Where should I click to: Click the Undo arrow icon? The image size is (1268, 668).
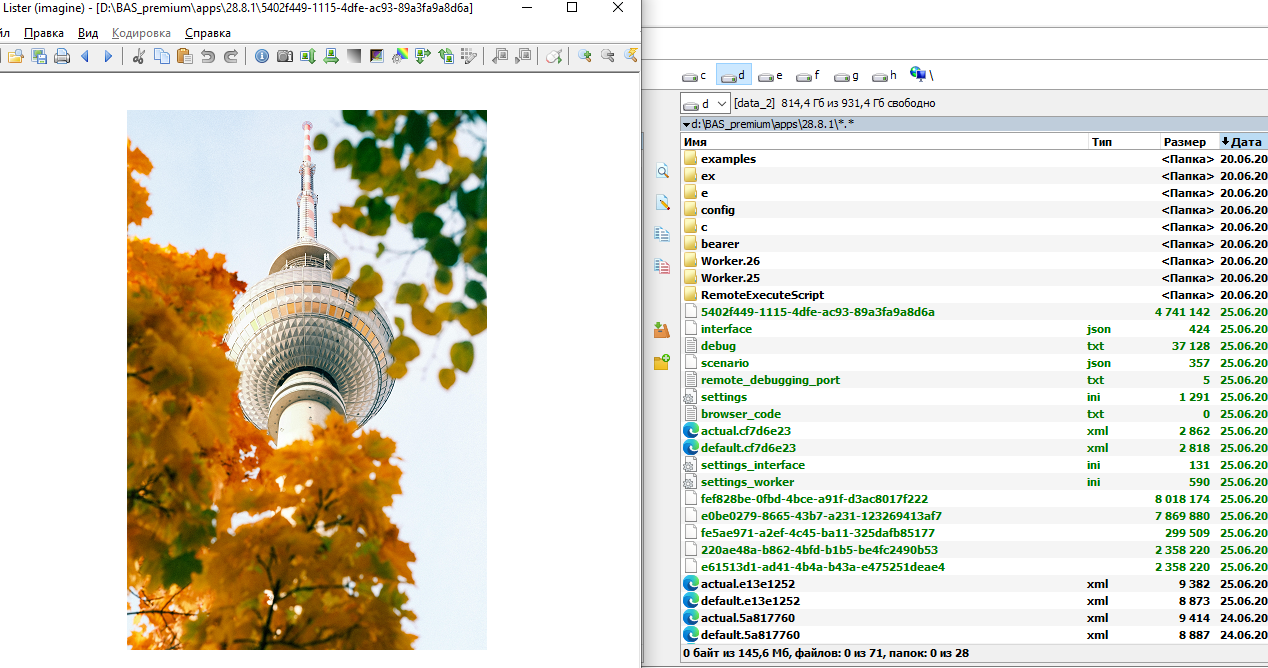[208, 56]
